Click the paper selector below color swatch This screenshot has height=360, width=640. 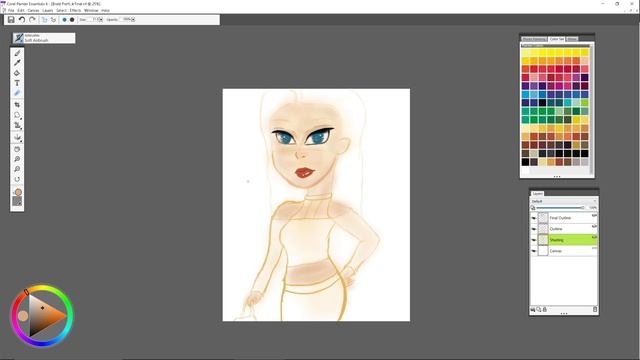tap(17, 202)
